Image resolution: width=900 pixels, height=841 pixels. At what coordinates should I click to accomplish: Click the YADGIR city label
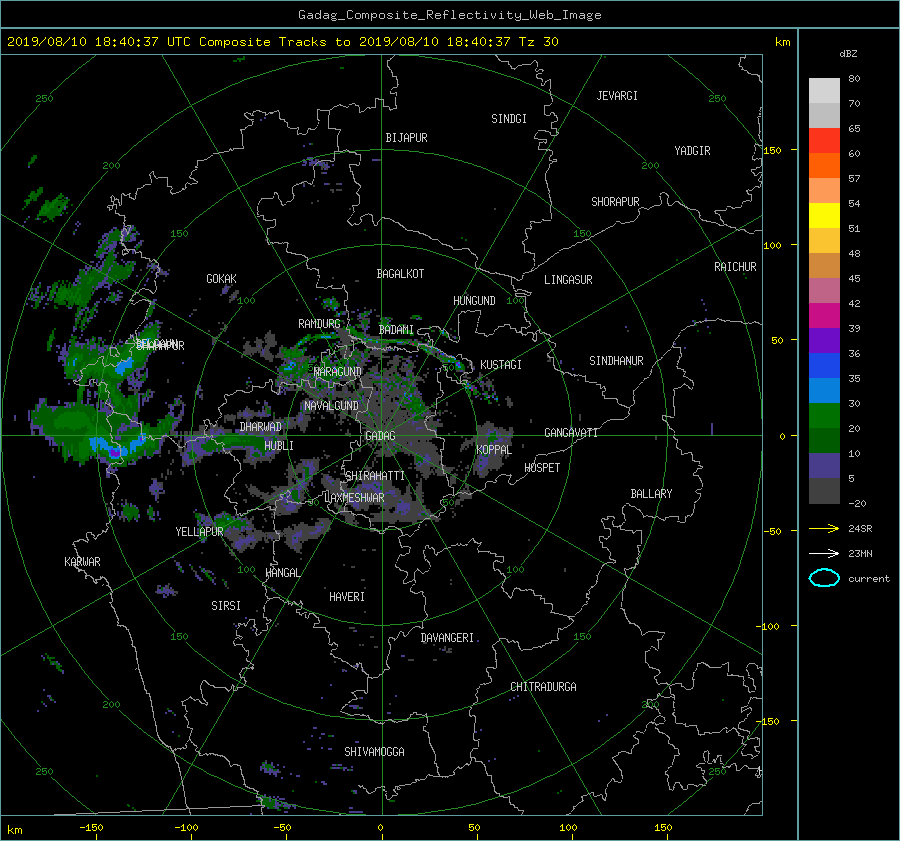[692, 151]
